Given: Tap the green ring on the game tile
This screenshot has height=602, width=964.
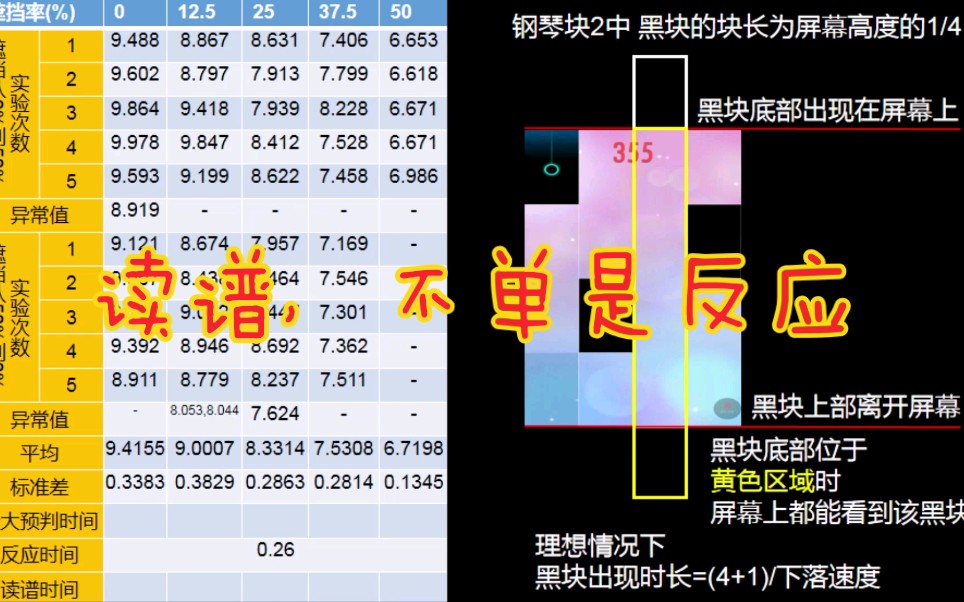Looking at the screenshot, I should tap(551, 169).
